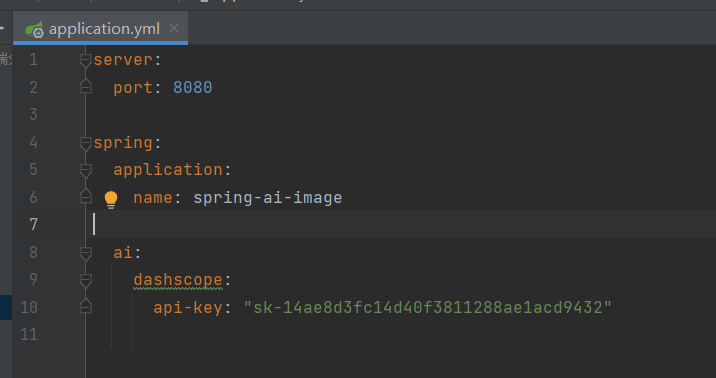Image resolution: width=716 pixels, height=378 pixels.
Task: Click the application key text
Action: click(168, 170)
